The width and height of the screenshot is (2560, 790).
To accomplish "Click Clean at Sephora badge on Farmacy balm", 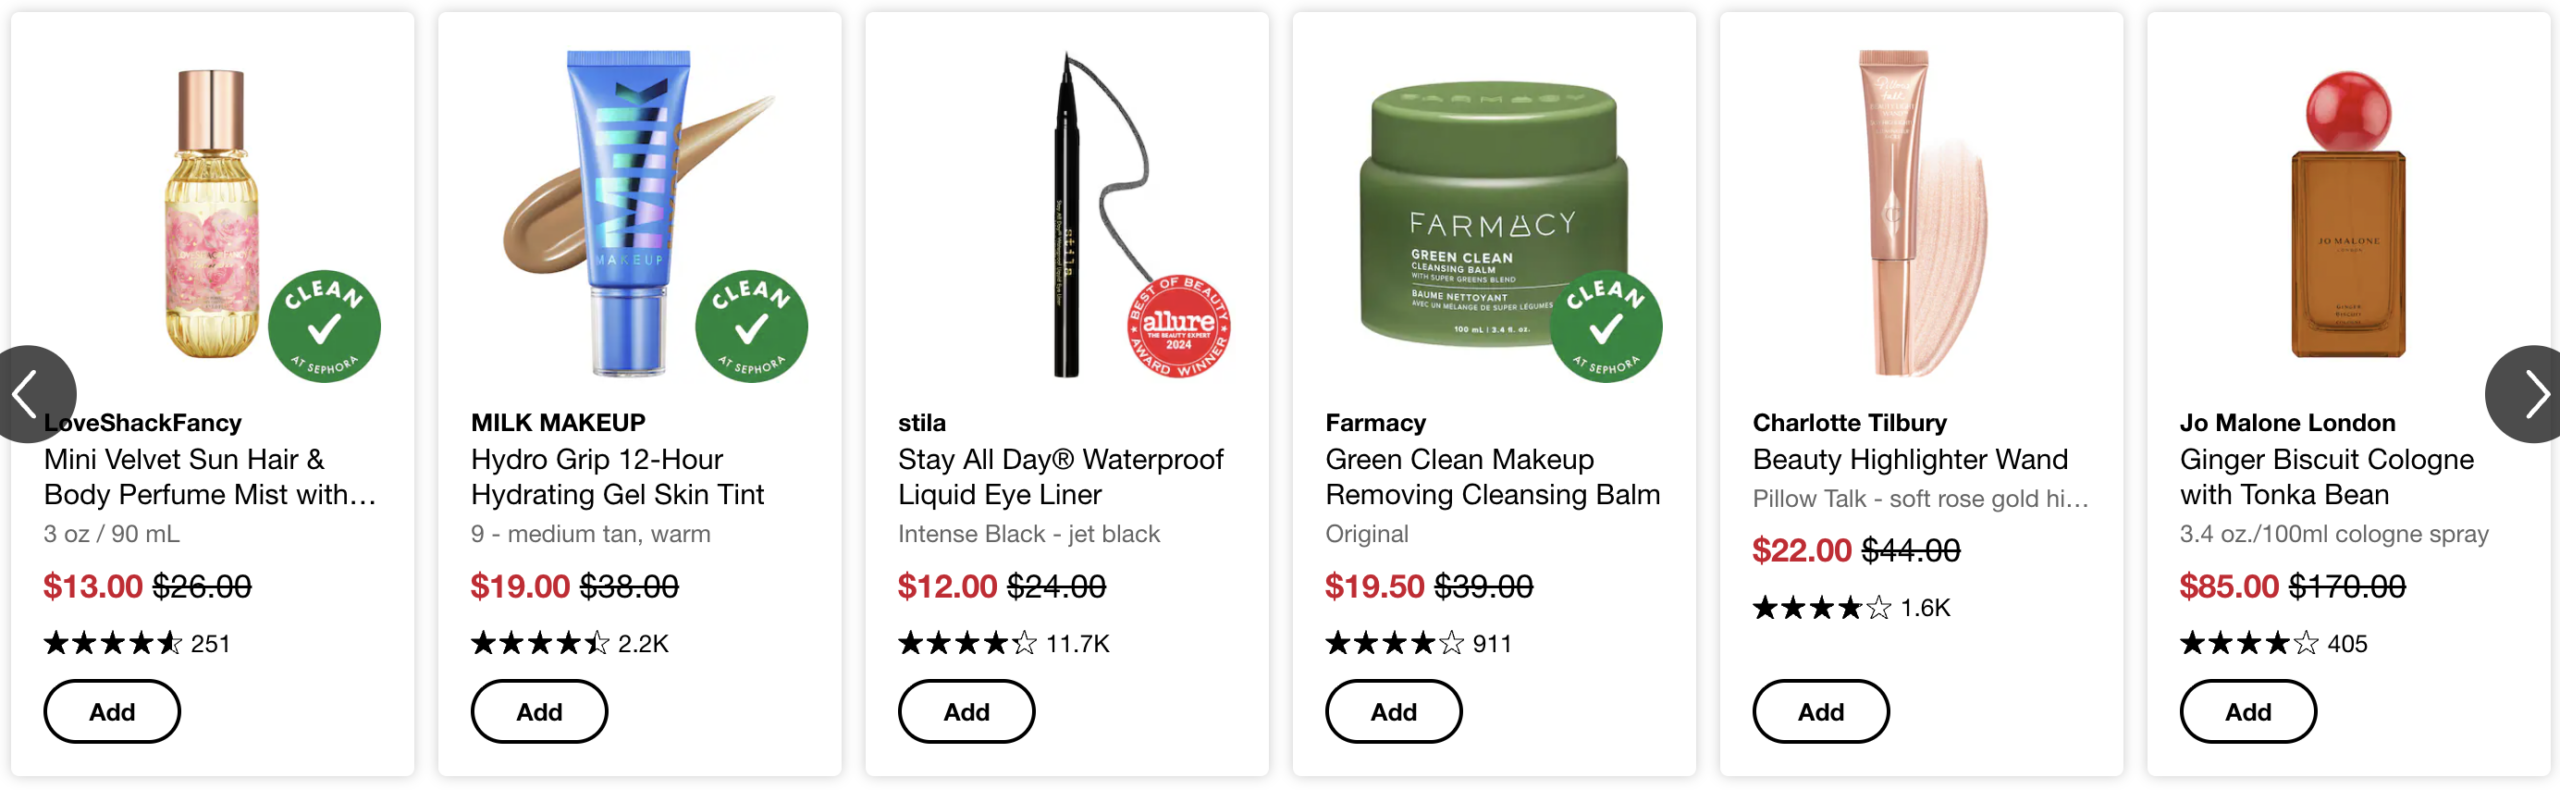I will [x=1605, y=326].
